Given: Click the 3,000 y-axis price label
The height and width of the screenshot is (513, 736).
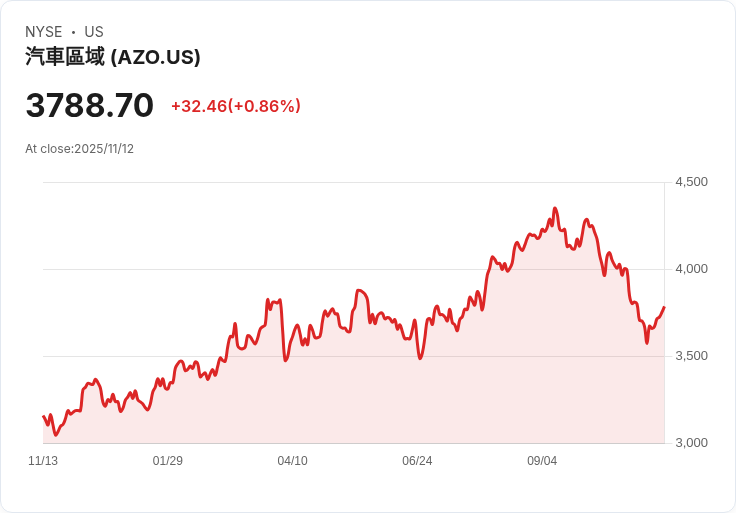Looking at the screenshot, I should [x=691, y=443].
